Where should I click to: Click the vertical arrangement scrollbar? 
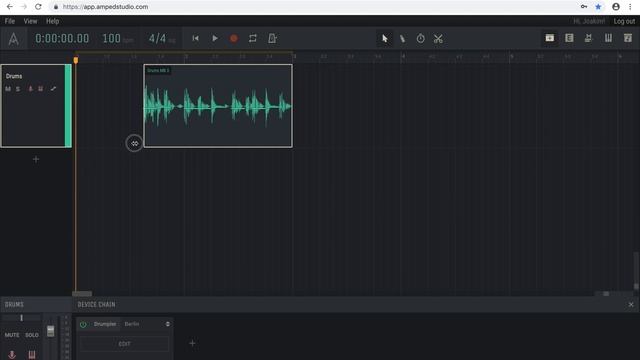coord(636,271)
